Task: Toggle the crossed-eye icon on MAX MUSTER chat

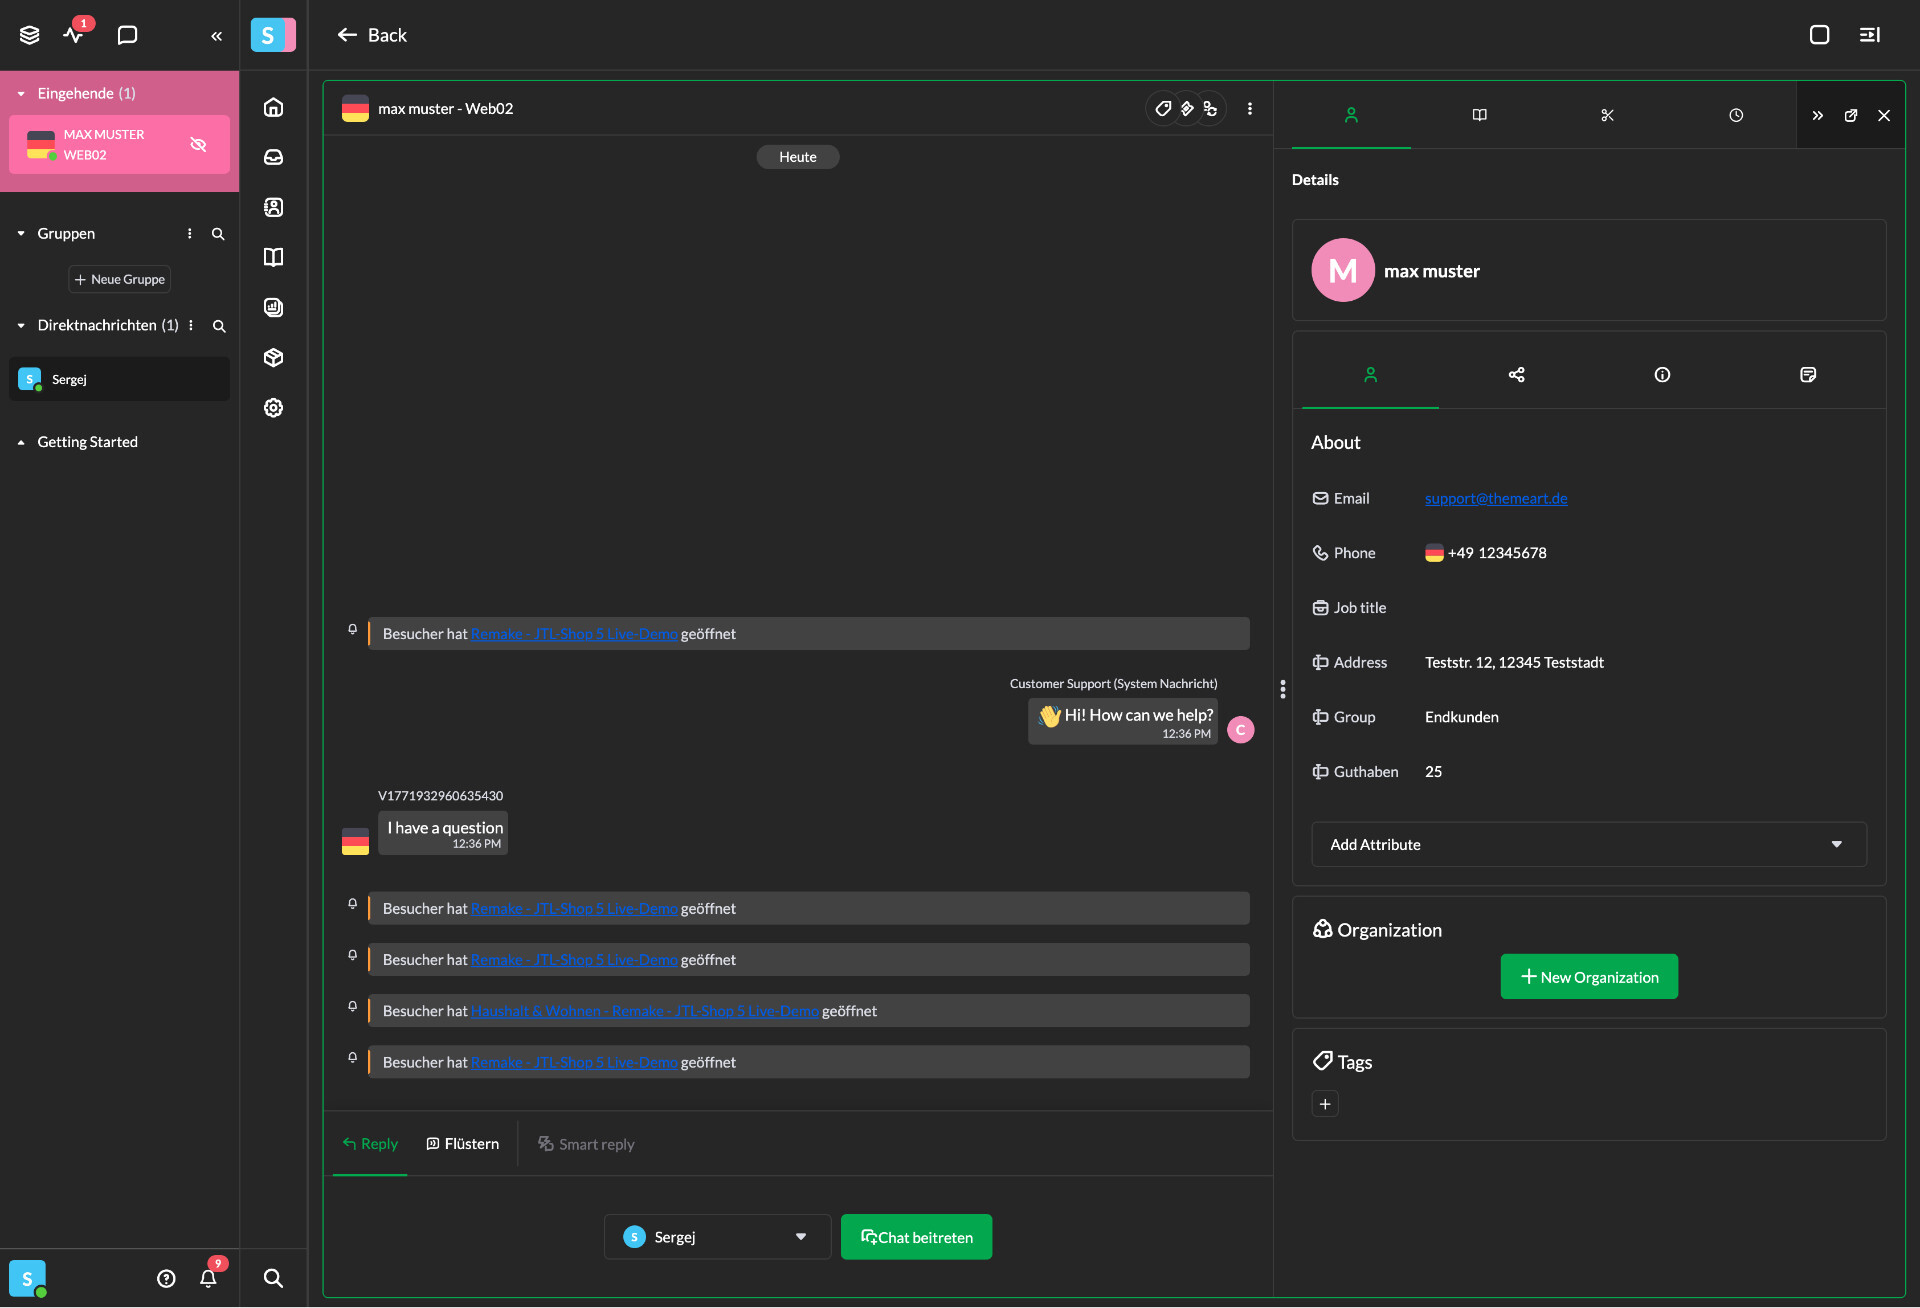Action: point(198,145)
